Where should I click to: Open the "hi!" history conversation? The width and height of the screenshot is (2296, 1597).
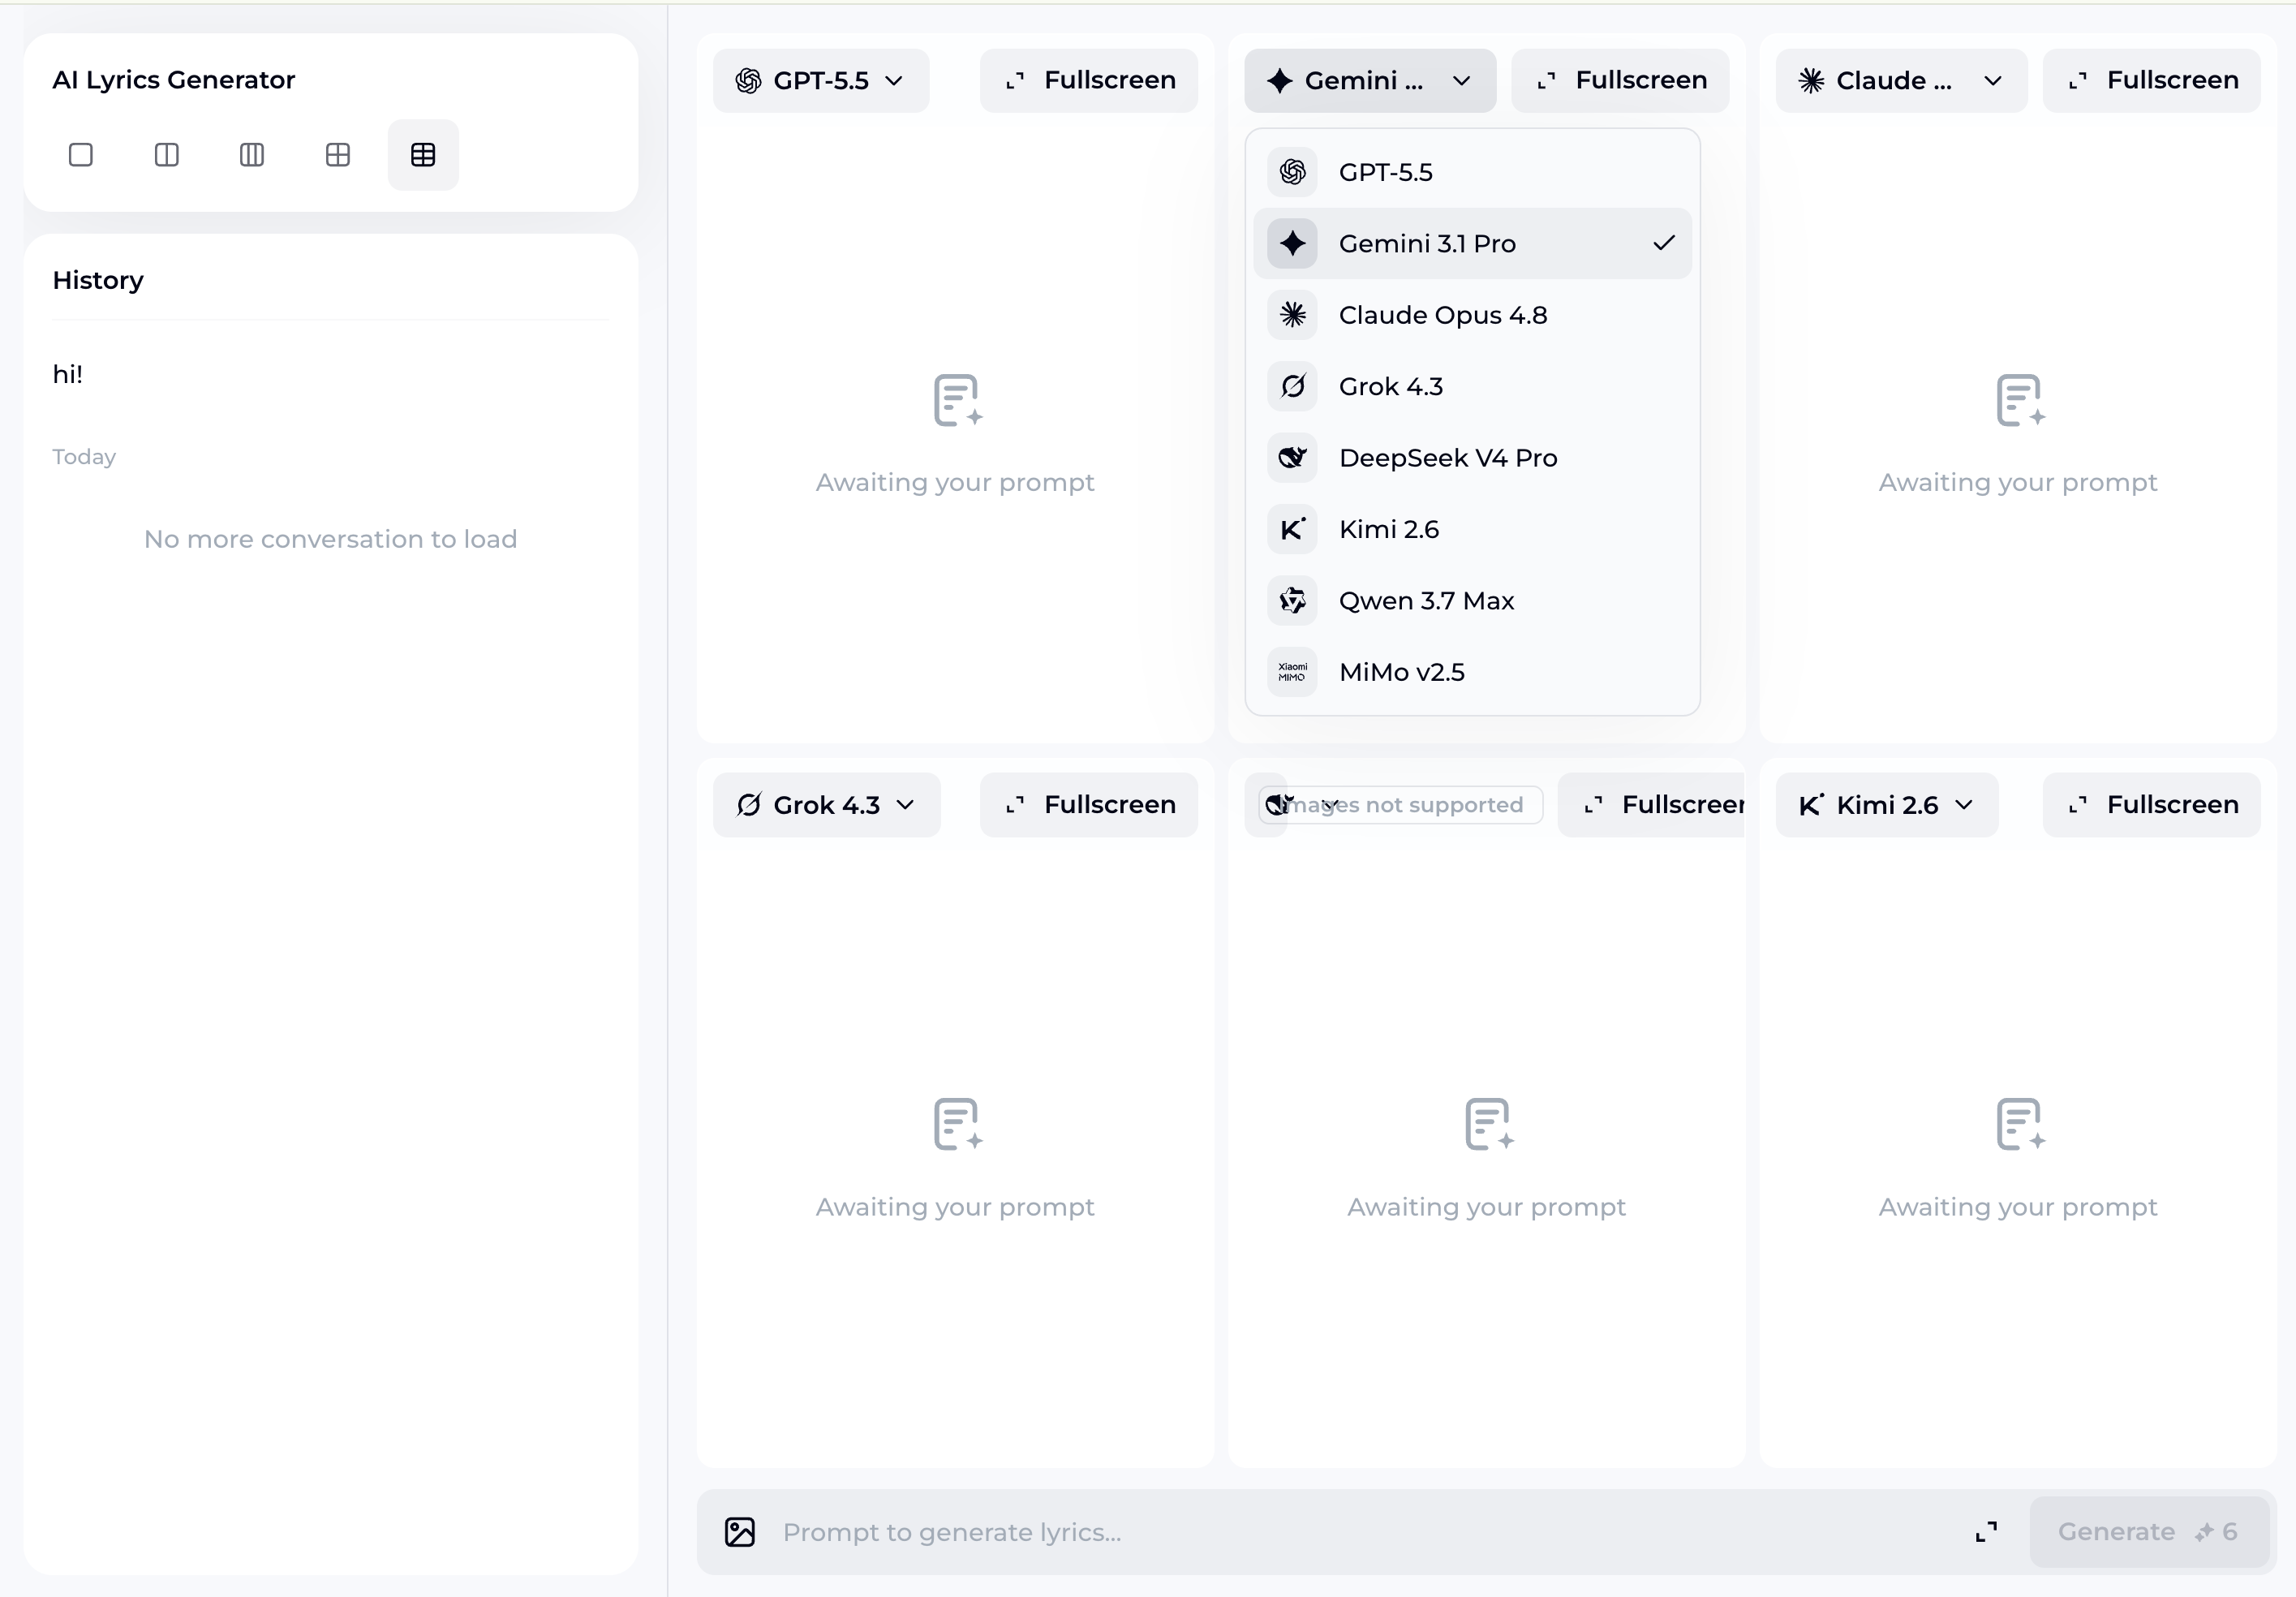[68, 374]
